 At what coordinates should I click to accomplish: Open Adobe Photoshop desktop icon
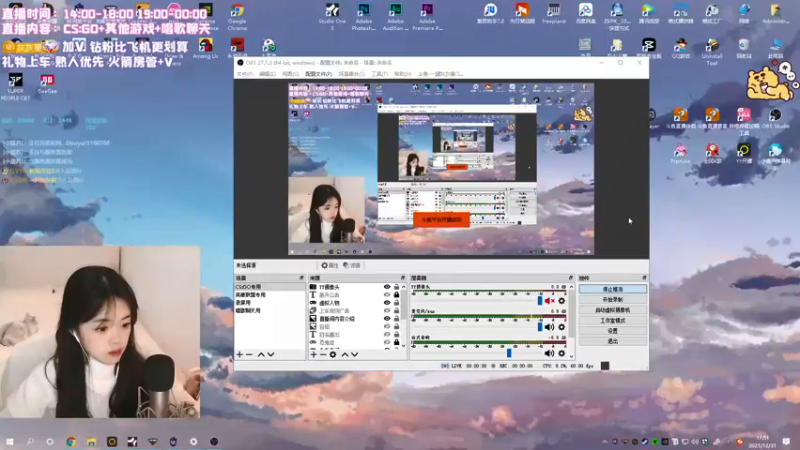pyautogui.click(x=364, y=17)
